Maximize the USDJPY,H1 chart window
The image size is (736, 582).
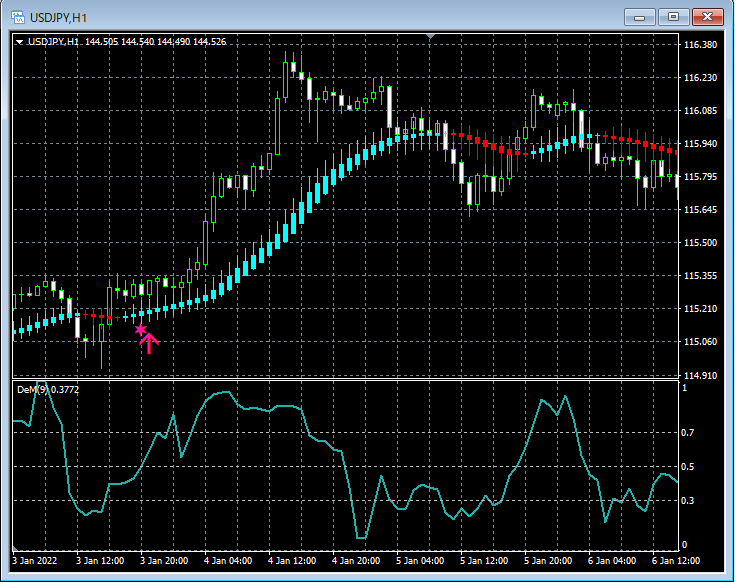tap(673, 17)
